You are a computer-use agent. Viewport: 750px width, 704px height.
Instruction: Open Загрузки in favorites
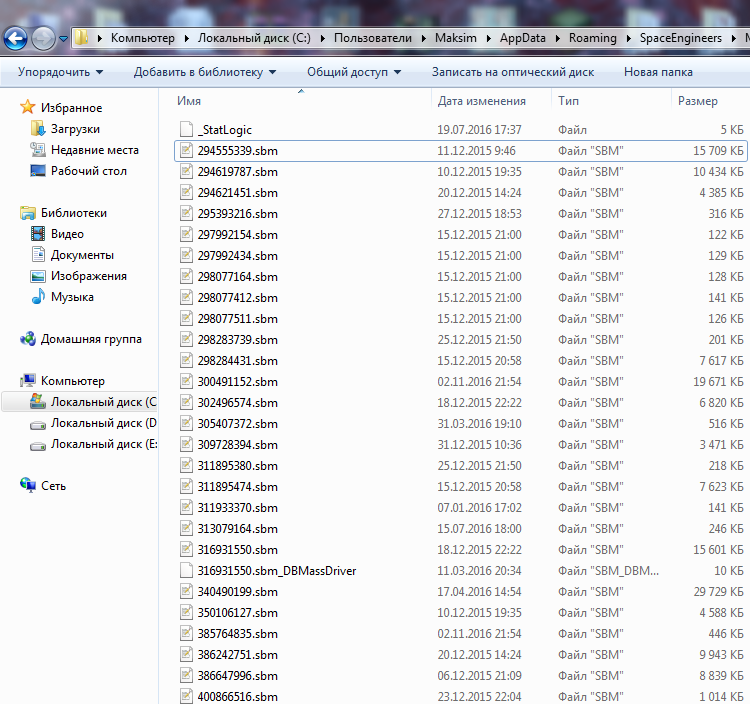[x=75, y=129]
